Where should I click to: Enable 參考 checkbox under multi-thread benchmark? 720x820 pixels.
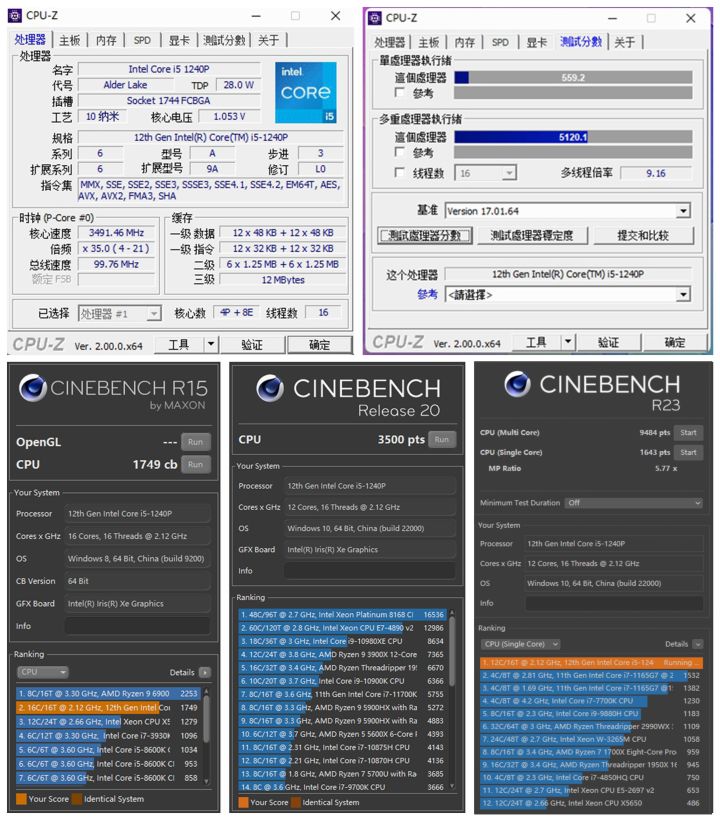click(399, 152)
